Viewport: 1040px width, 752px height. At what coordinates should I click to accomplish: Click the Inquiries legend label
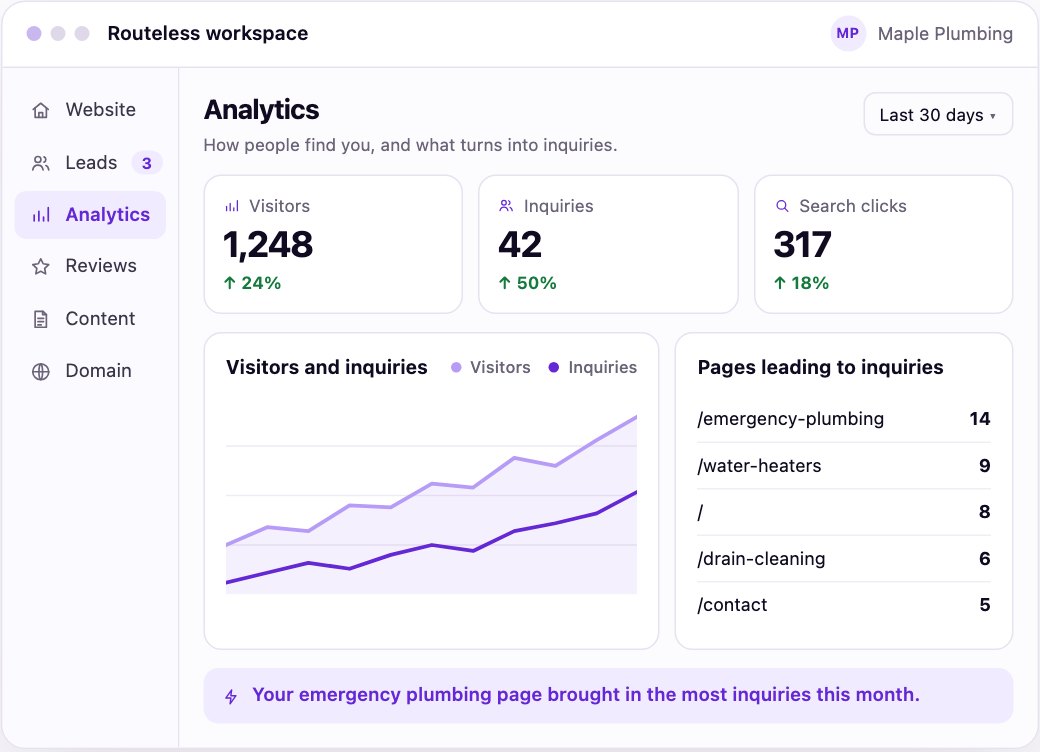(x=602, y=367)
